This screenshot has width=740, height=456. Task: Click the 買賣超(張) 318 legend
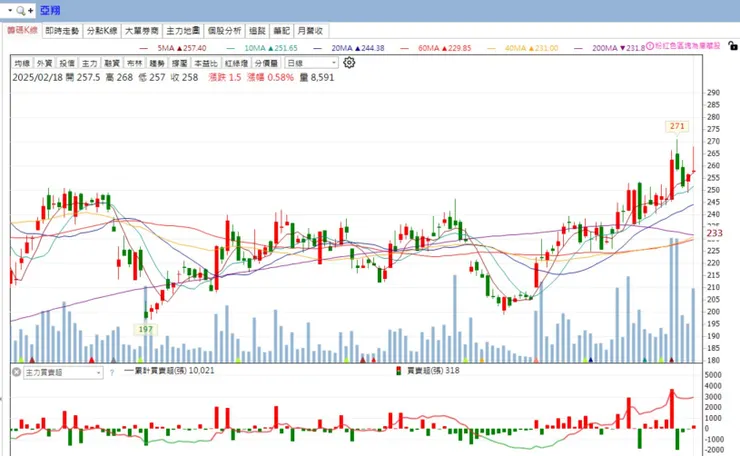click(x=428, y=371)
